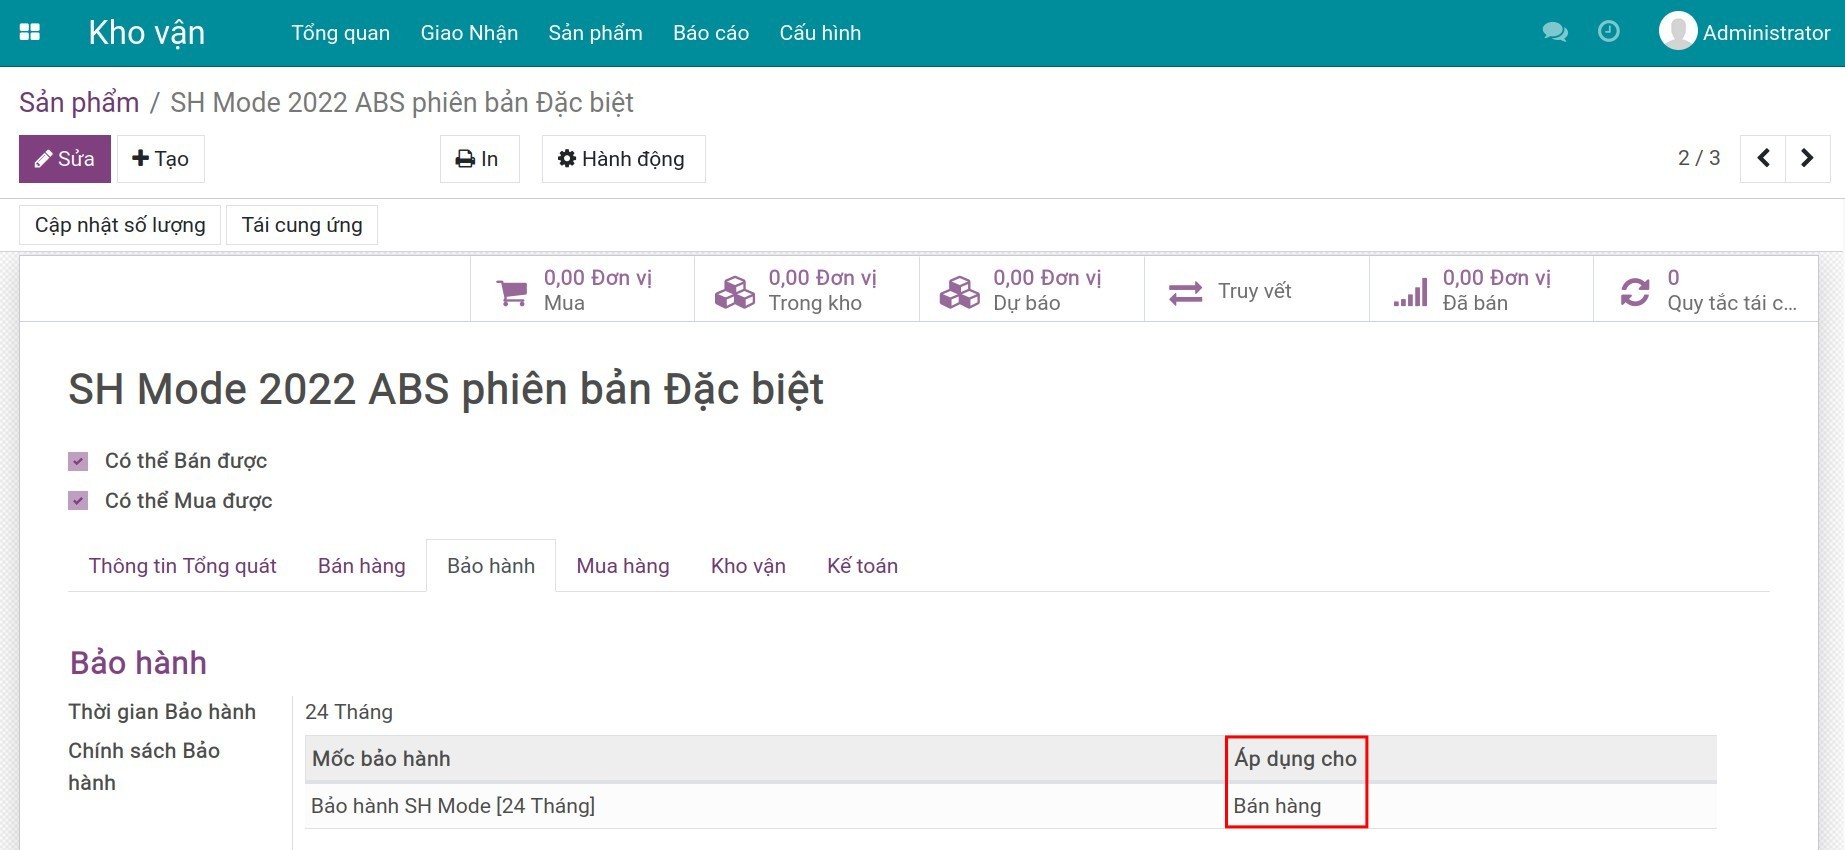1845x850 pixels.
Task: Open the apps grid menu icon
Action: [x=30, y=32]
